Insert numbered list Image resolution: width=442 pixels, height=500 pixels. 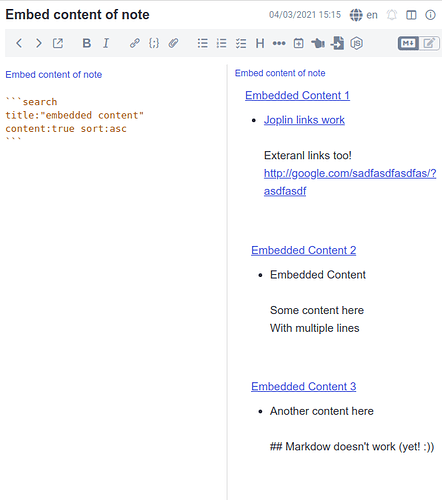(221, 43)
